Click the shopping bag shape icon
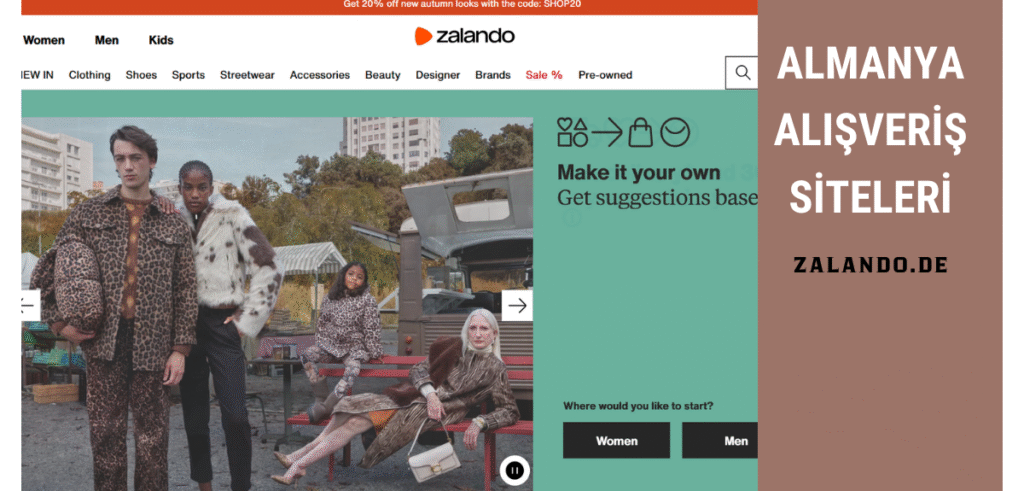This screenshot has height=491, width=1024. tap(640, 133)
